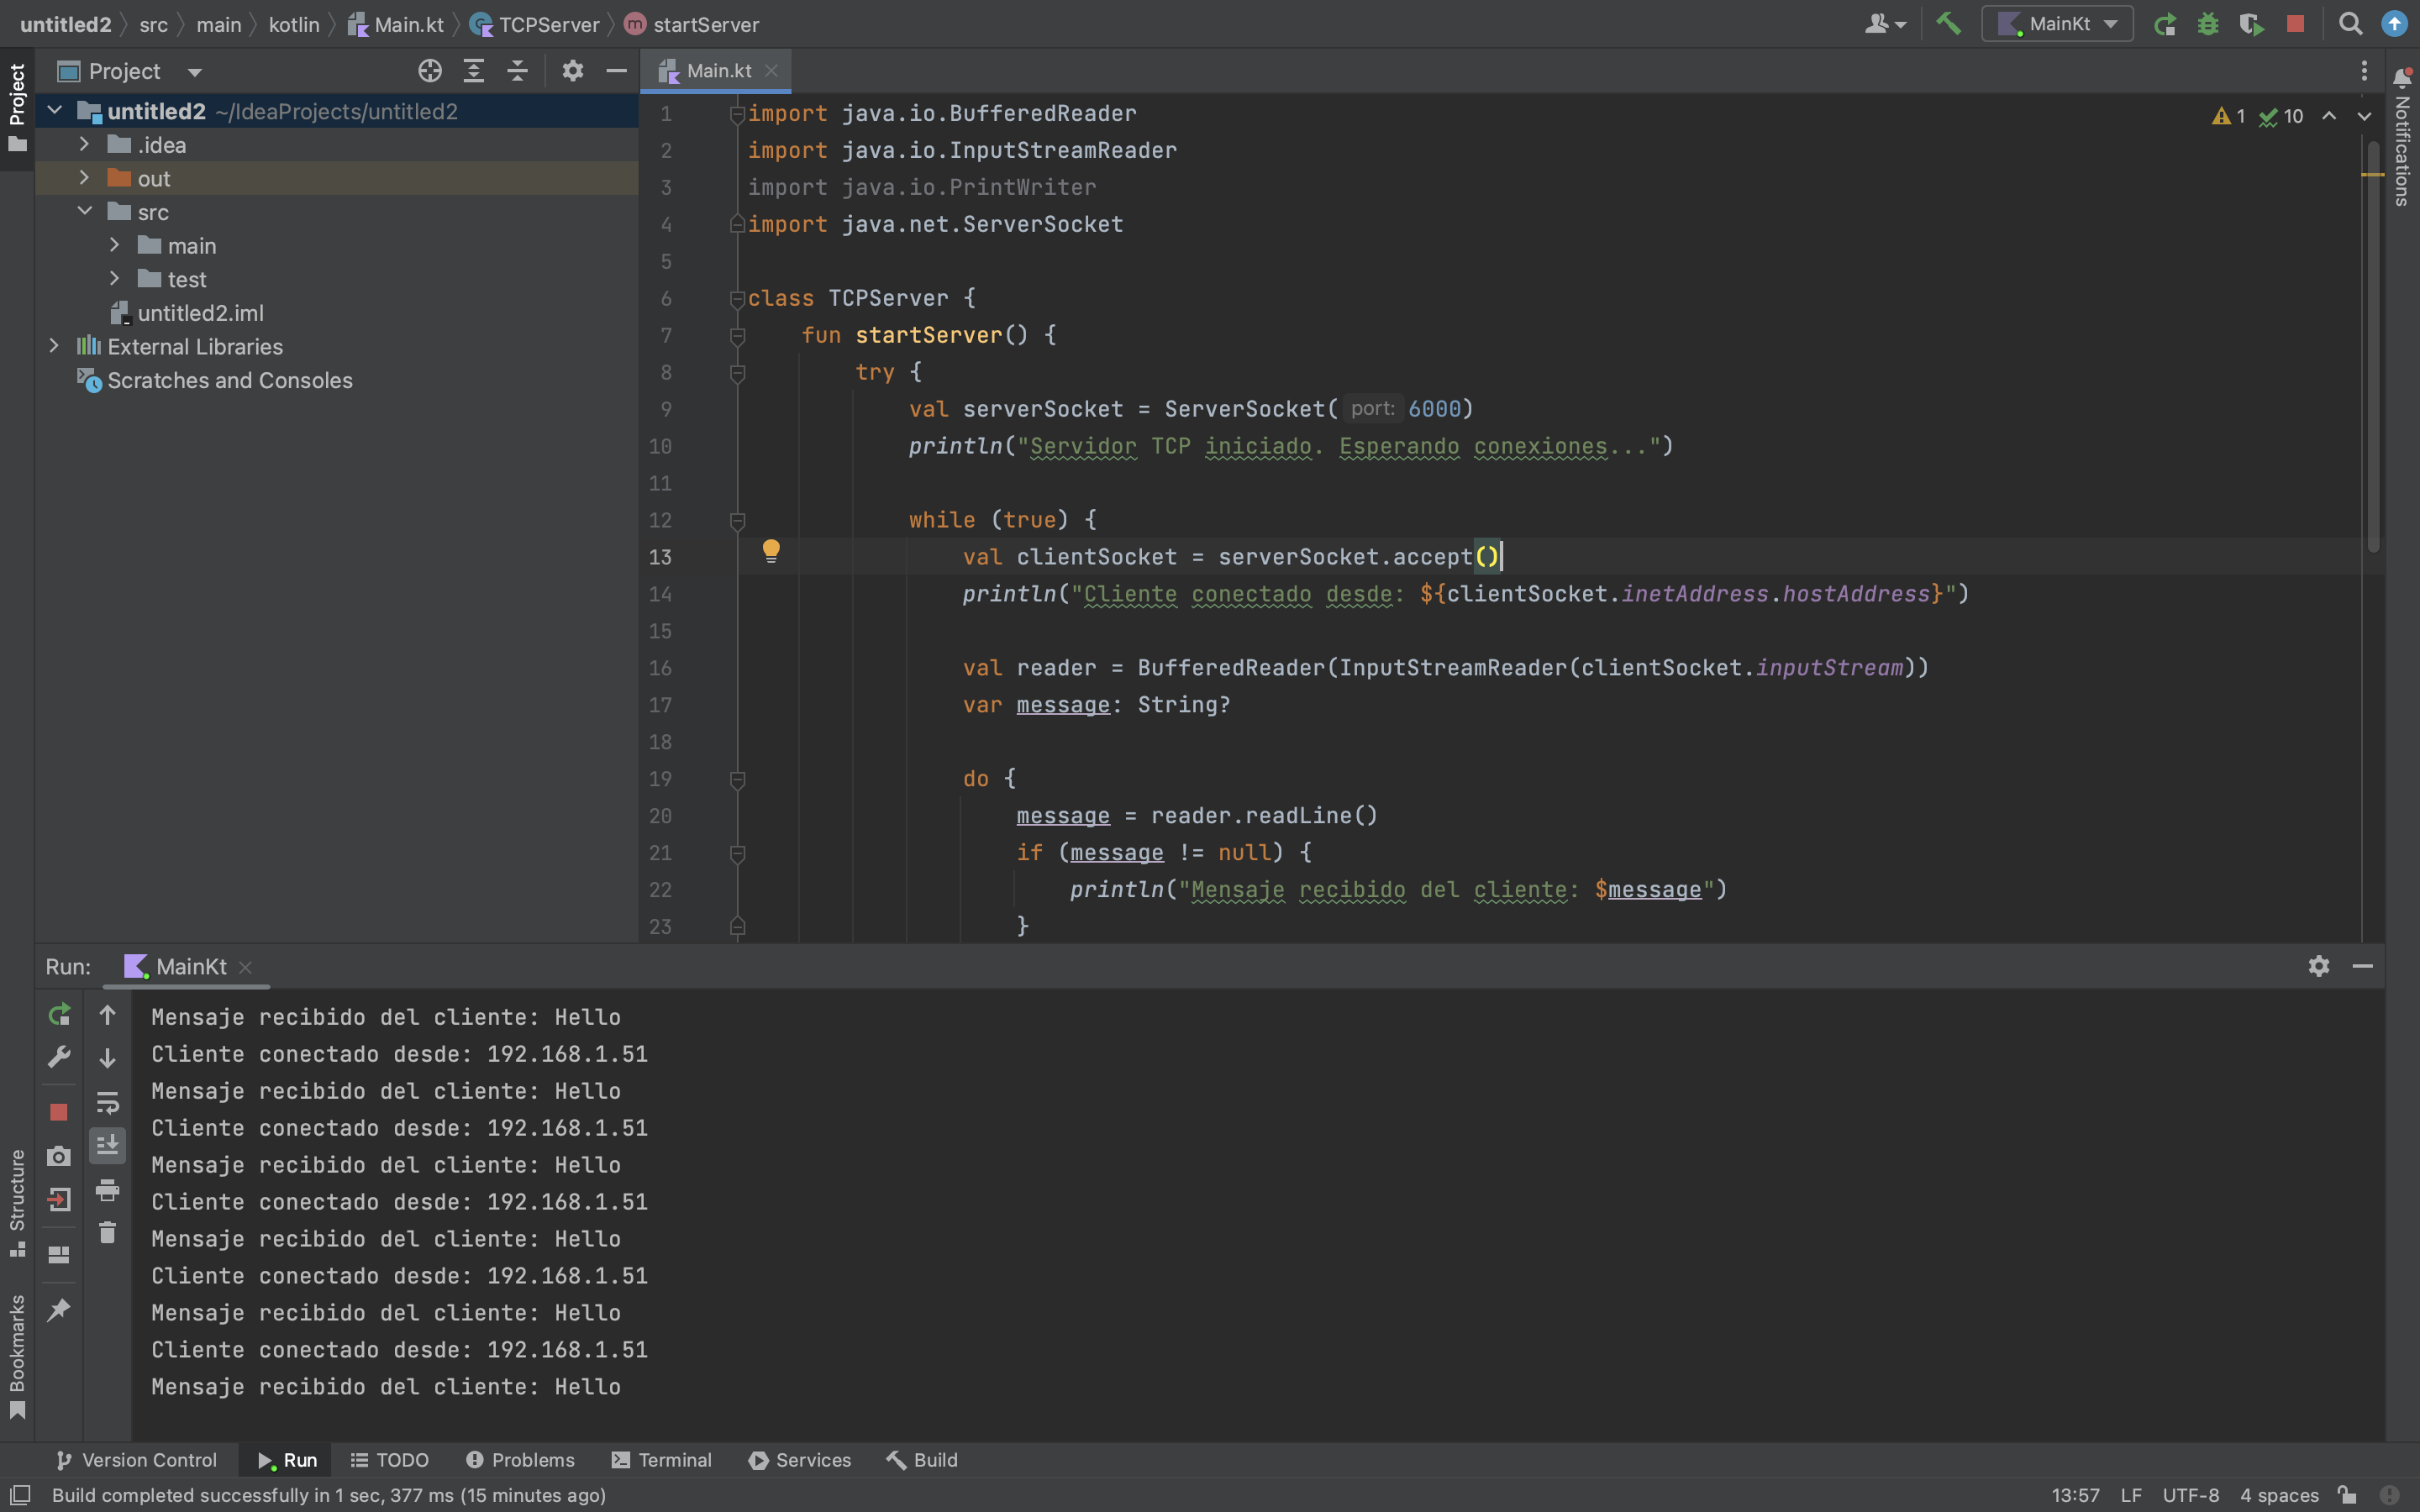Stop the running process with red square

pyautogui.click(x=2295, y=24)
